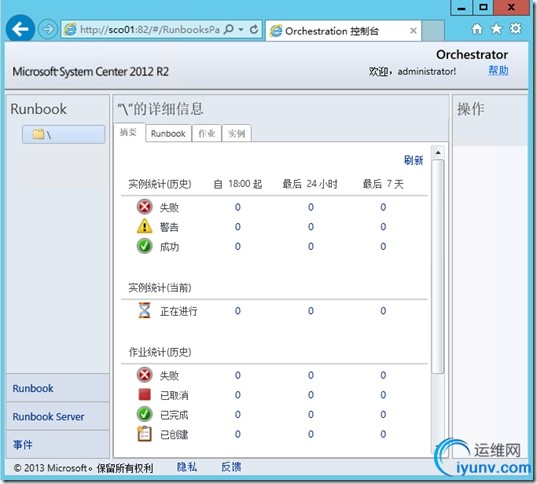Reload the page with the refresh icon
This screenshot has height=484, width=537.
[x=253, y=29]
